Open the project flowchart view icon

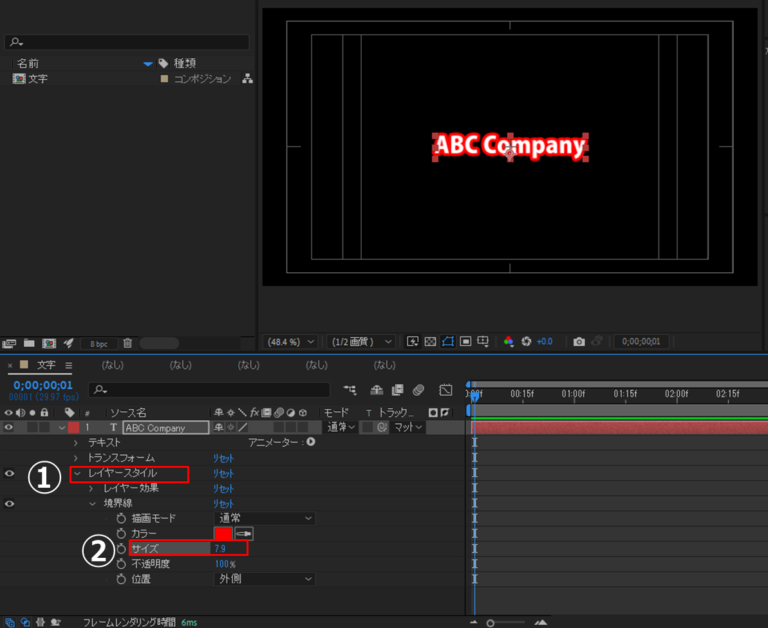(x=247, y=79)
